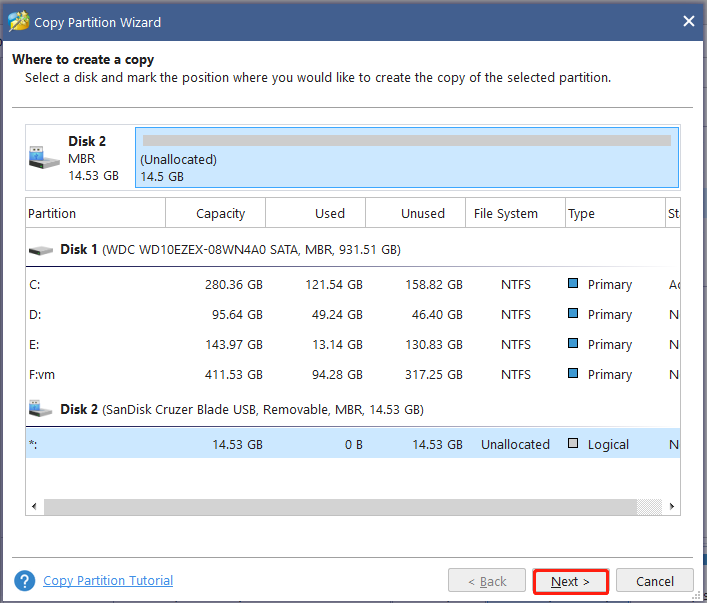The height and width of the screenshot is (603, 707).
Task: Click the Logical type label
Action: click(x=608, y=445)
